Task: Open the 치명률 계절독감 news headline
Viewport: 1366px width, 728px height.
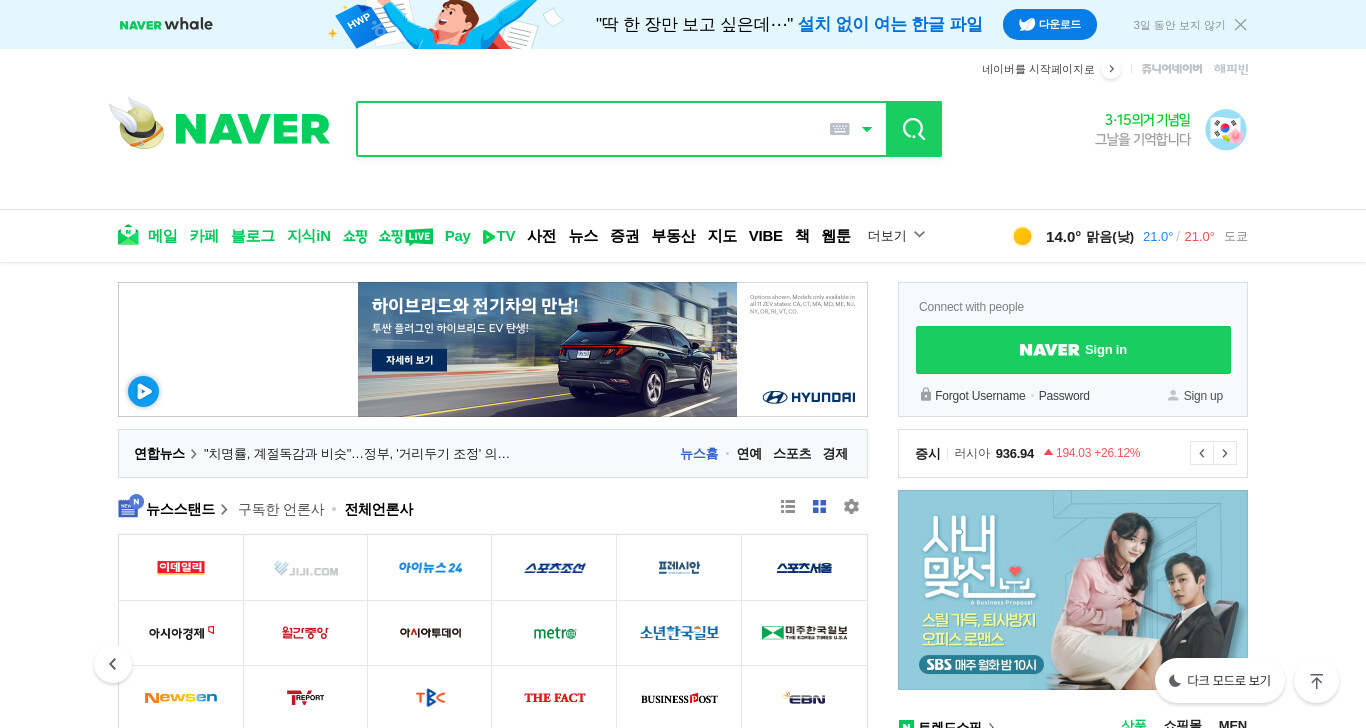Action: (x=357, y=454)
